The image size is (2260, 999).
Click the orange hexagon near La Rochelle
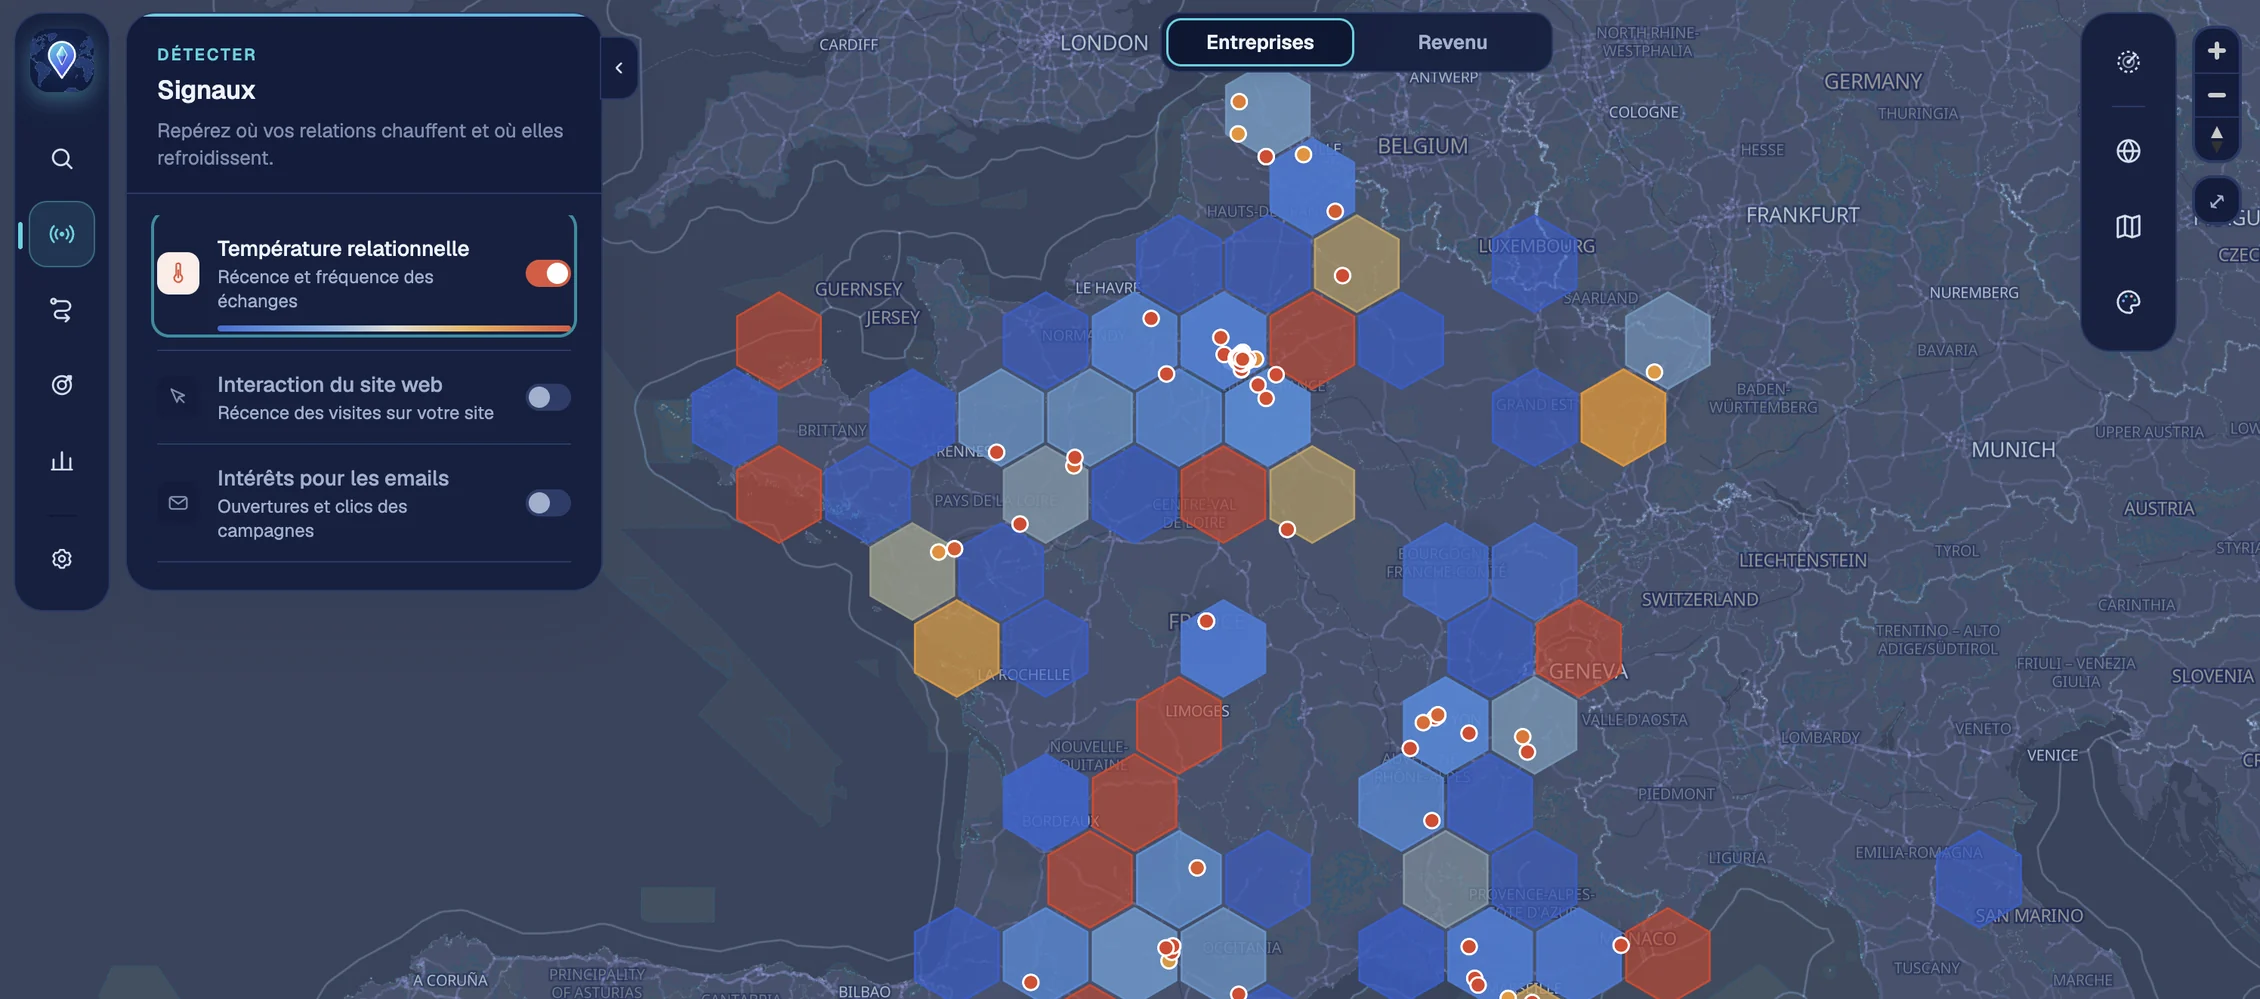coord(956,647)
